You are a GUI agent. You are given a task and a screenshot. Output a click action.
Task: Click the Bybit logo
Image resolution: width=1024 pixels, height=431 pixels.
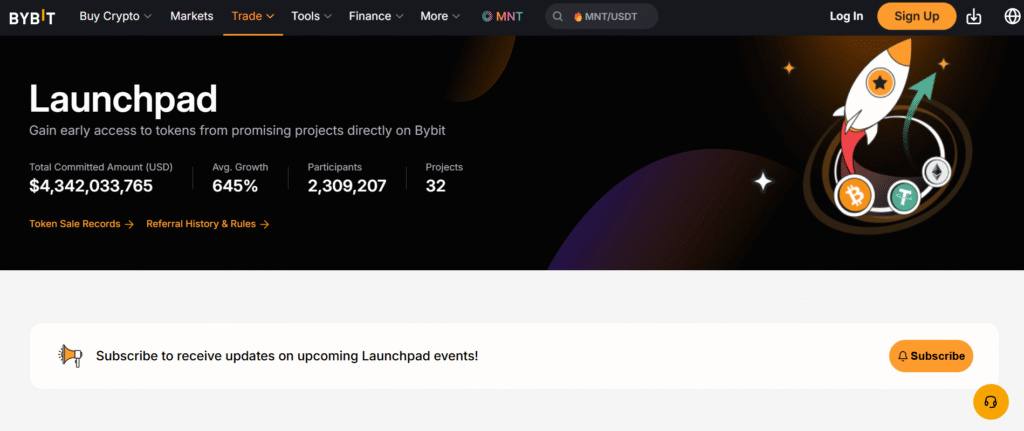tap(32, 17)
